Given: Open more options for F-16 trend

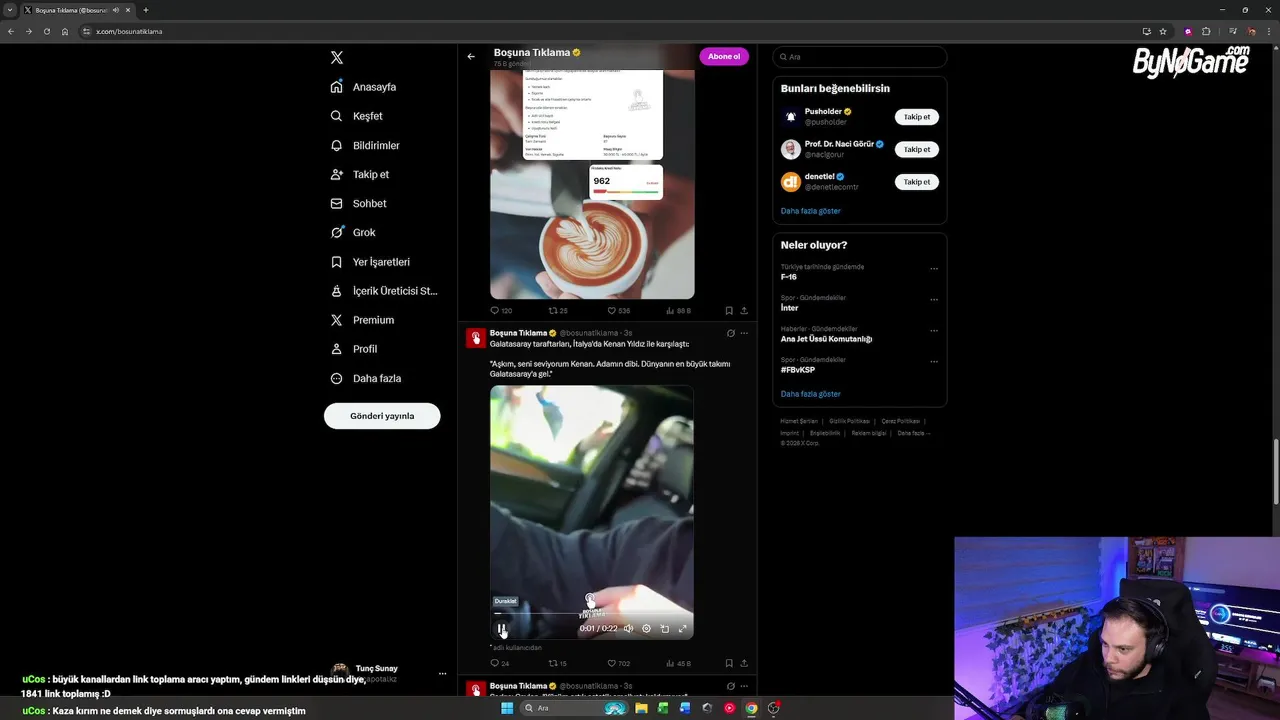Looking at the screenshot, I should [x=934, y=269].
